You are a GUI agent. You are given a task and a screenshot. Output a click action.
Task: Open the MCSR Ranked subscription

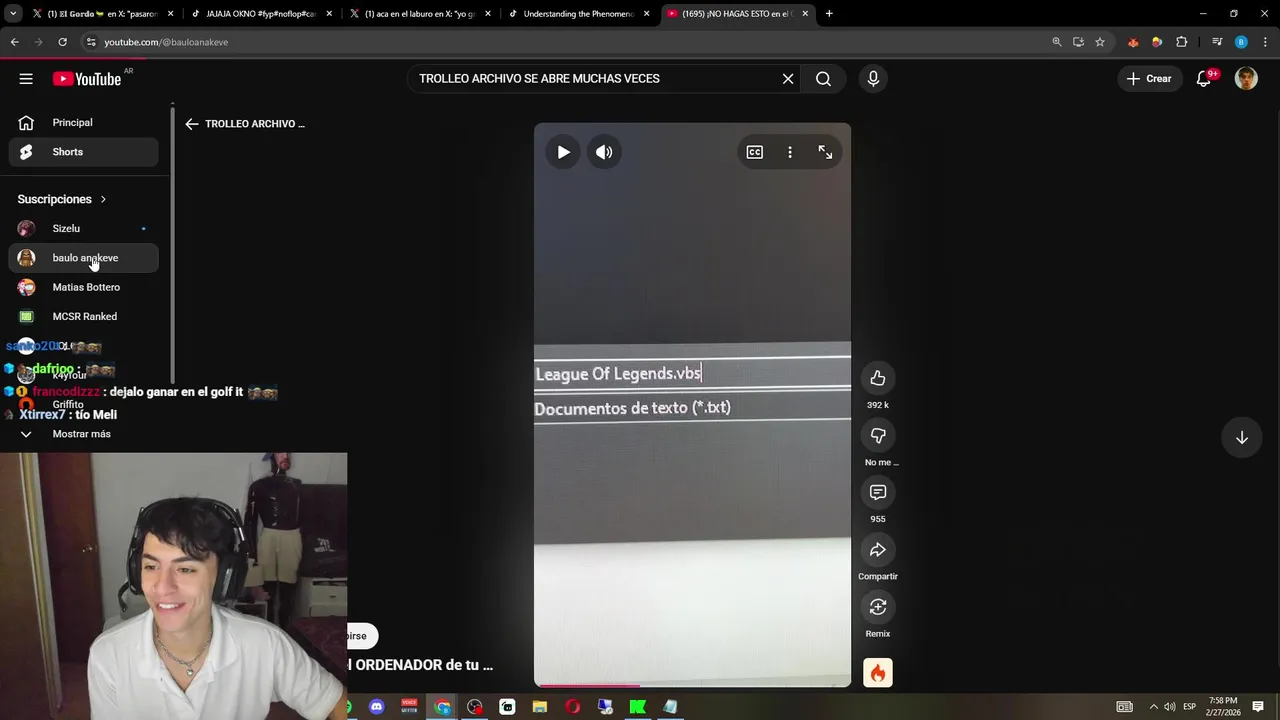coord(84,317)
